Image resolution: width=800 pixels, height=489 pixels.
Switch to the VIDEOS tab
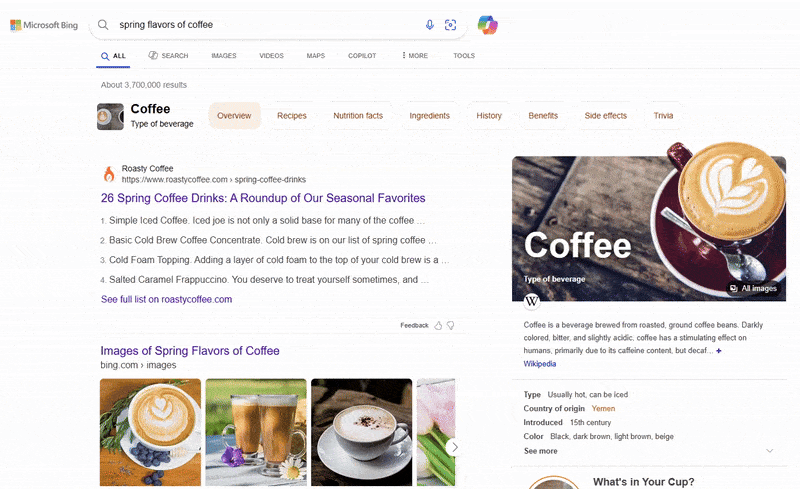coord(271,55)
